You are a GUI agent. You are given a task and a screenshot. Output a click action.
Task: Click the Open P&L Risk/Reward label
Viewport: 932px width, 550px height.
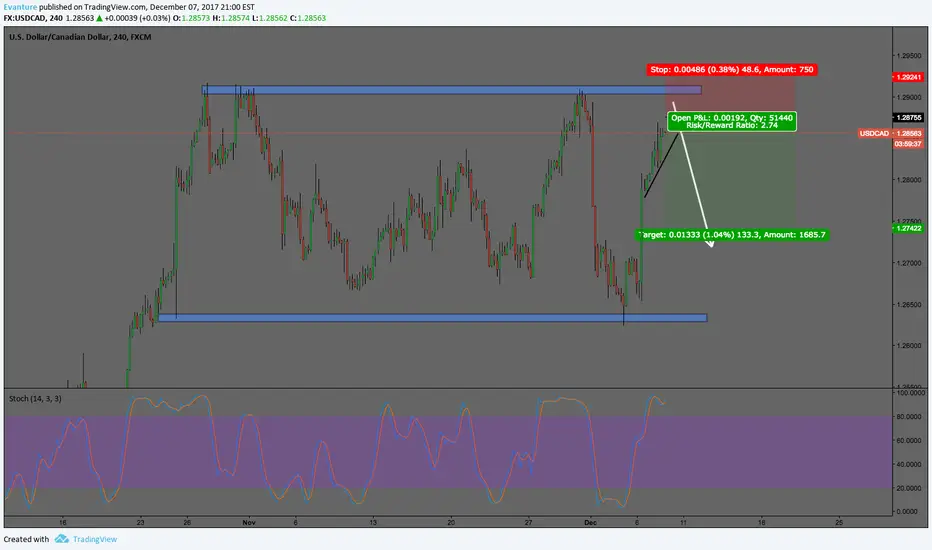click(x=732, y=121)
